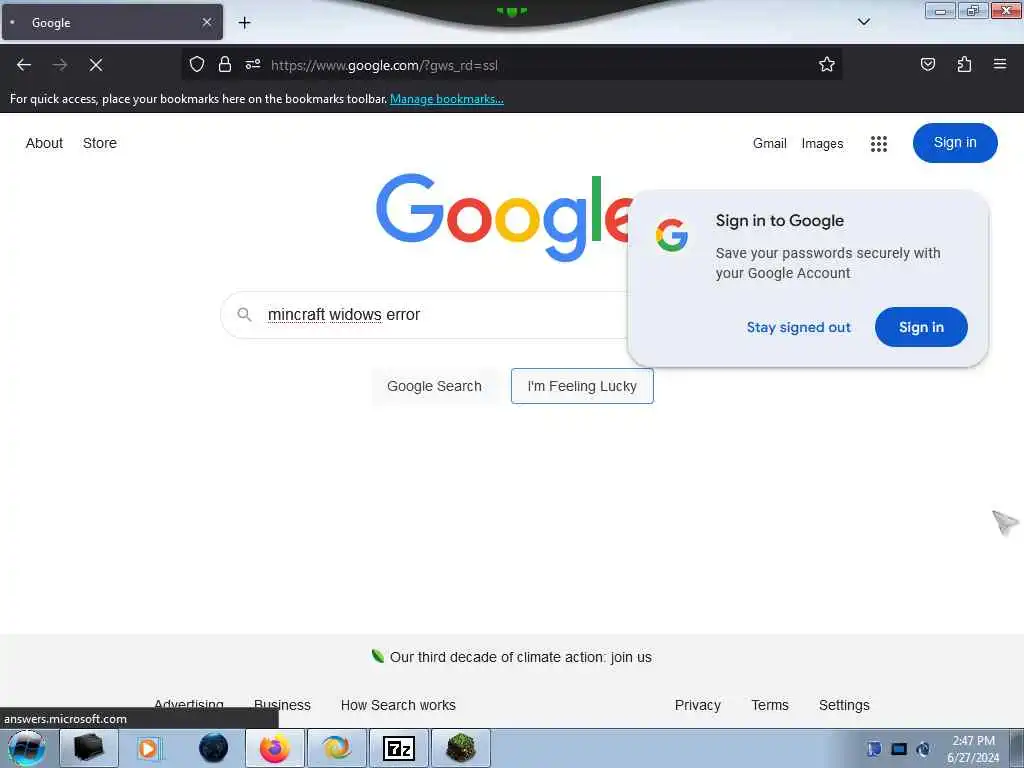Open the Terms footer link
Viewport: 1024px width, 768px height.
tap(770, 705)
